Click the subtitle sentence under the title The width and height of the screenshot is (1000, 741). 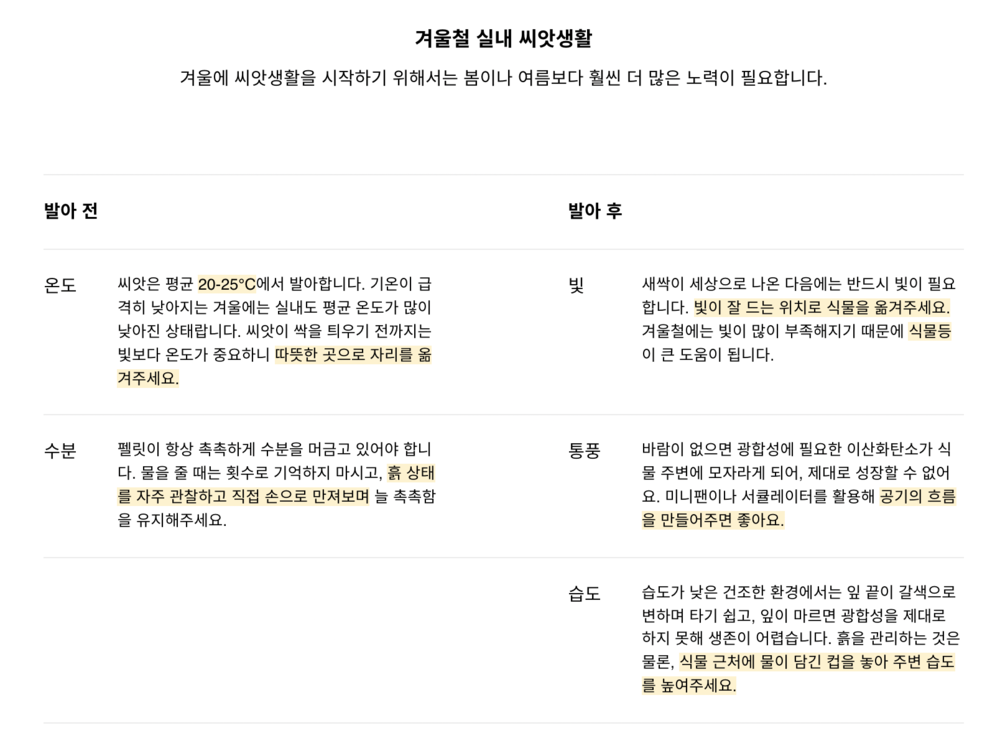tap(503, 78)
